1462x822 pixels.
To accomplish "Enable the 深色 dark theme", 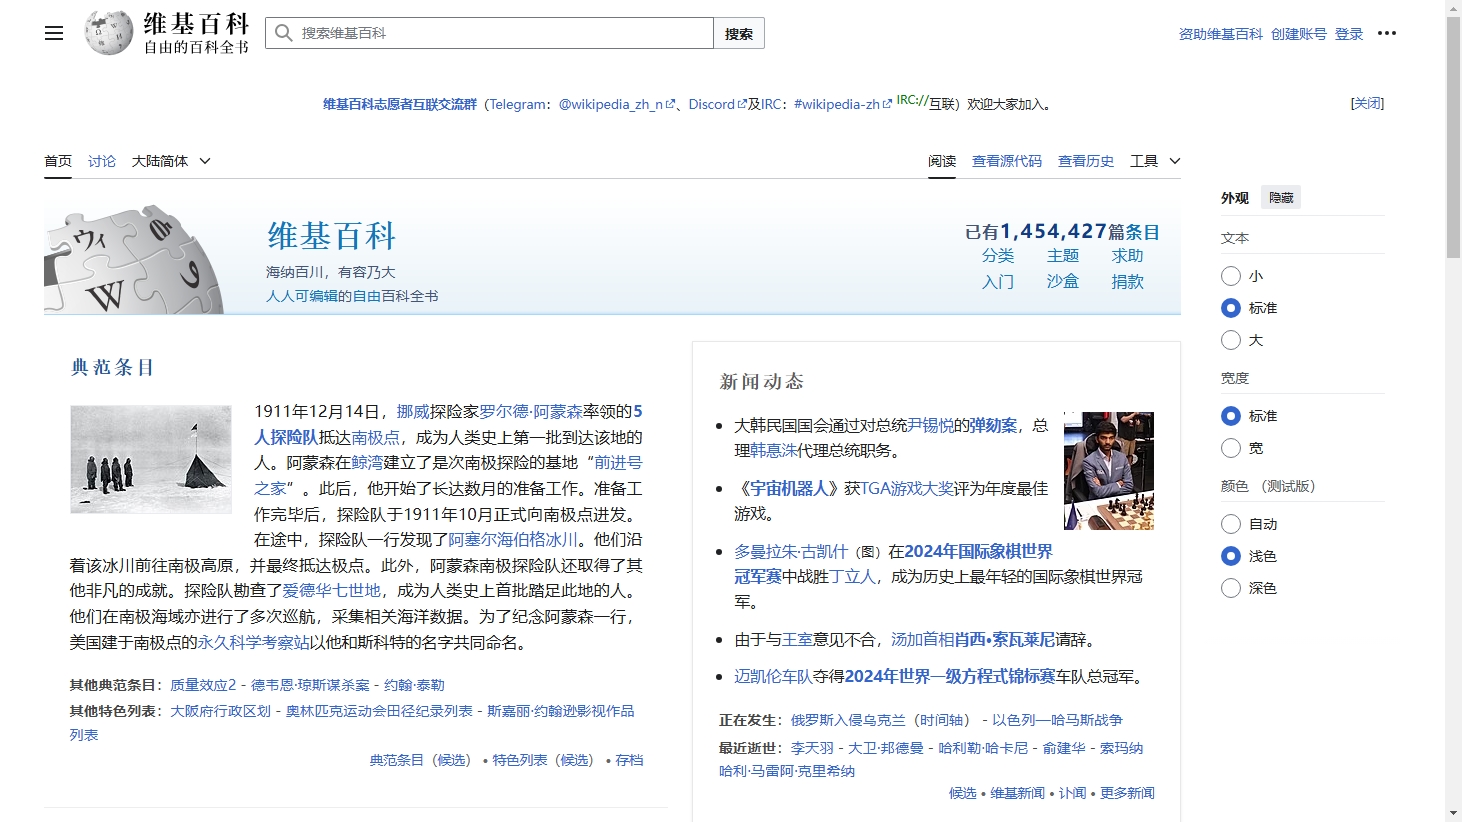I will coord(1231,588).
